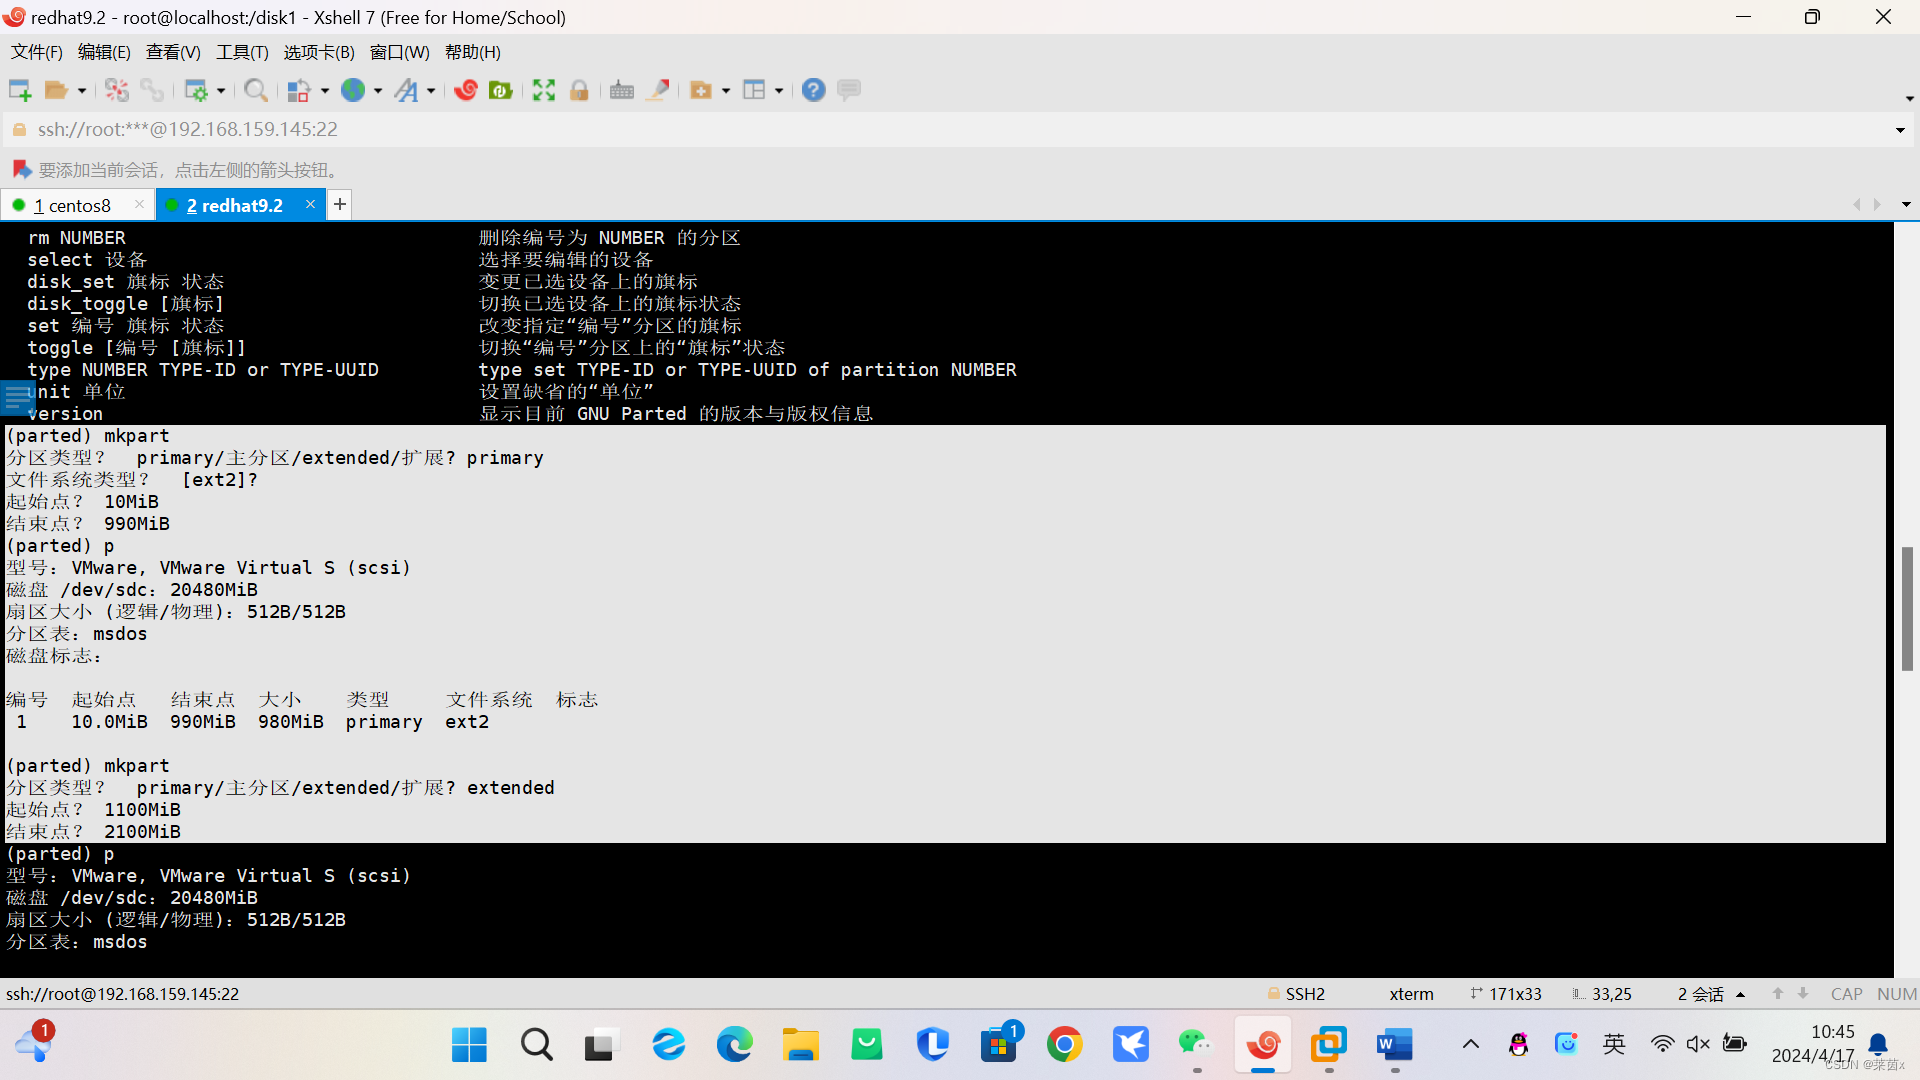Open a new session from the toolbar
The width and height of the screenshot is (1920, 1080).
tap(19, 90)
